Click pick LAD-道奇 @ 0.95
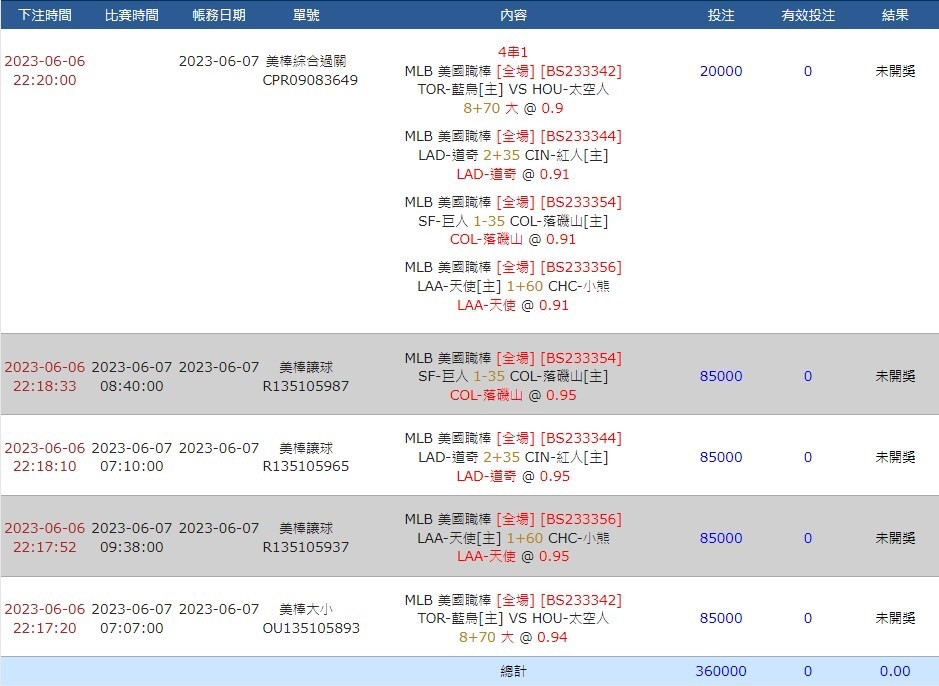This screenshot has width=939, height=686. click(513, 476)
